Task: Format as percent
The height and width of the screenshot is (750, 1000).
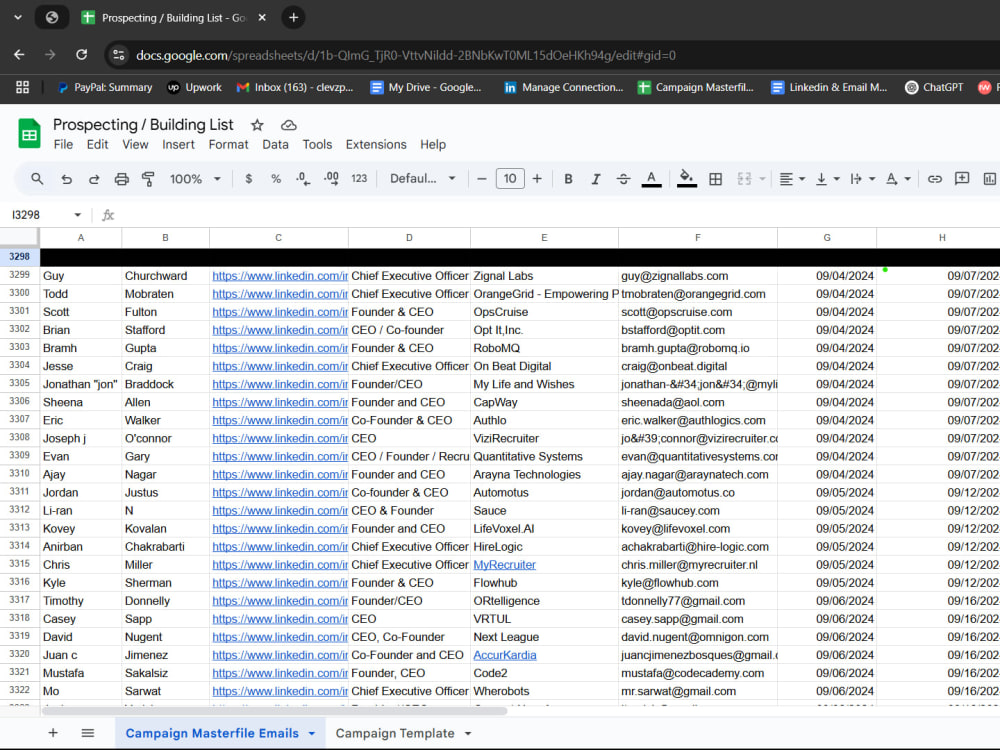Action: pos(276,179)
